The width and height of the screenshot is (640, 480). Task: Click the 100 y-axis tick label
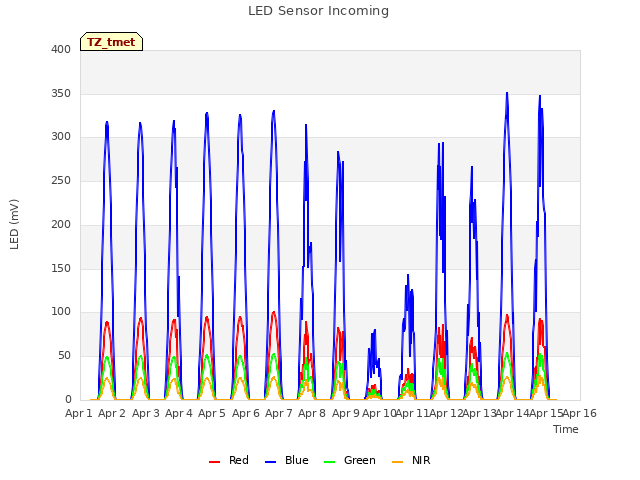(x=61, y=311)
